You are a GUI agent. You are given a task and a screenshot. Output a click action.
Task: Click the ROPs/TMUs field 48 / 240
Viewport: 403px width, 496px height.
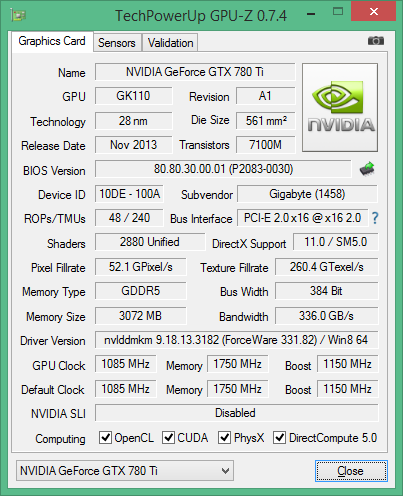[x=129, y=218]
